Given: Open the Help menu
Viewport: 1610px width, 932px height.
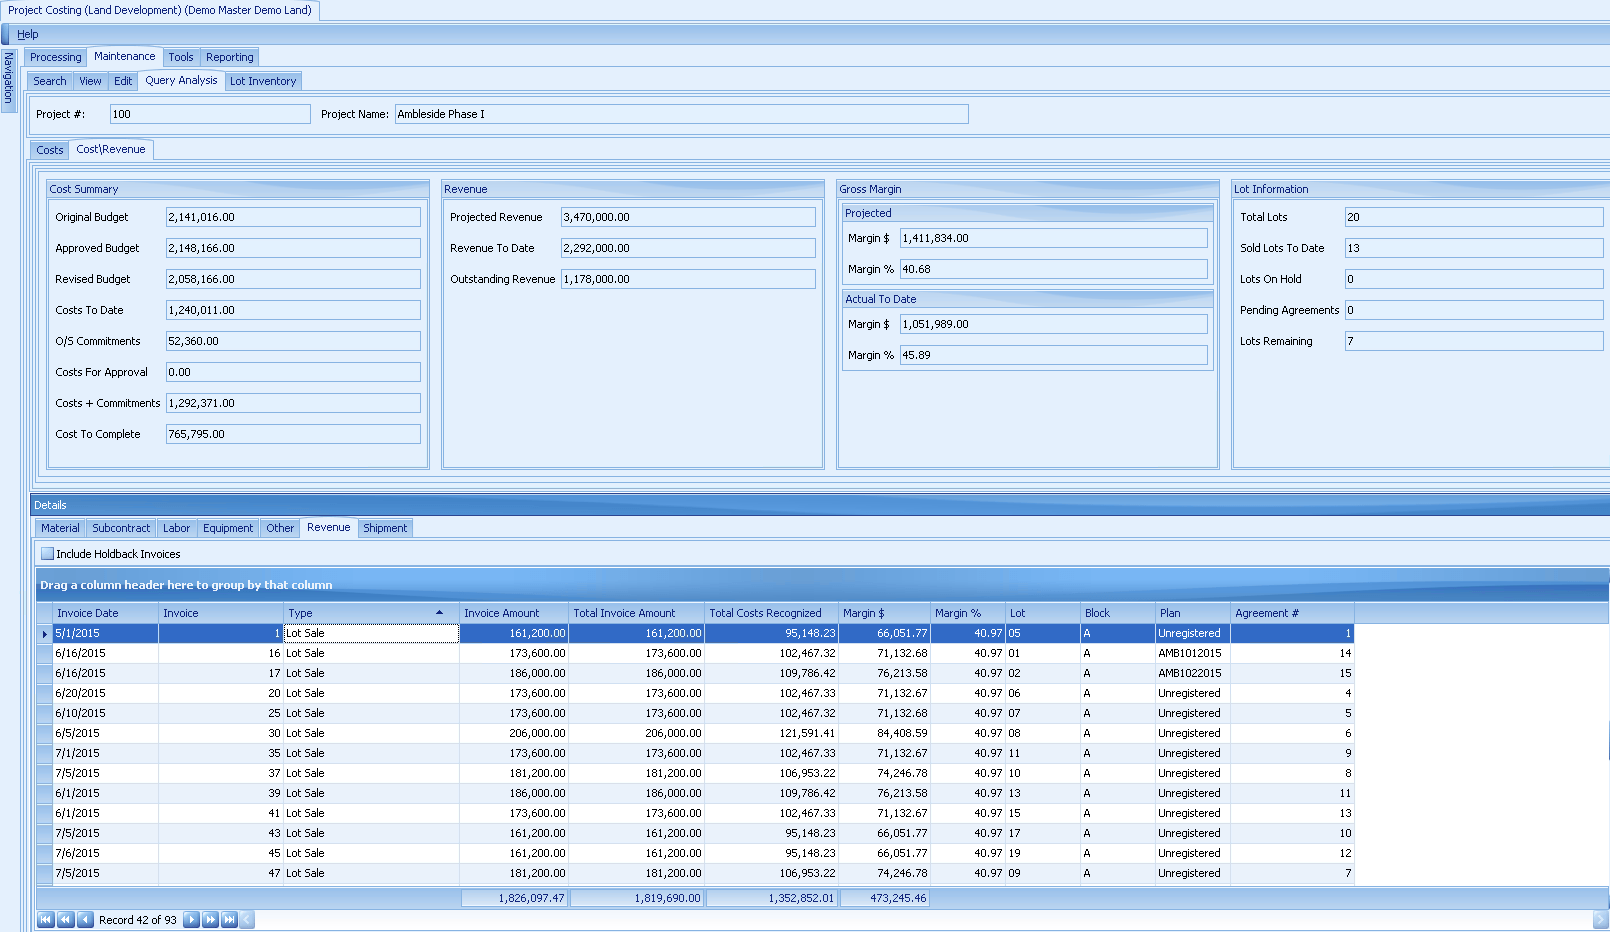Looking at the screenshot, I should point(27,33).
